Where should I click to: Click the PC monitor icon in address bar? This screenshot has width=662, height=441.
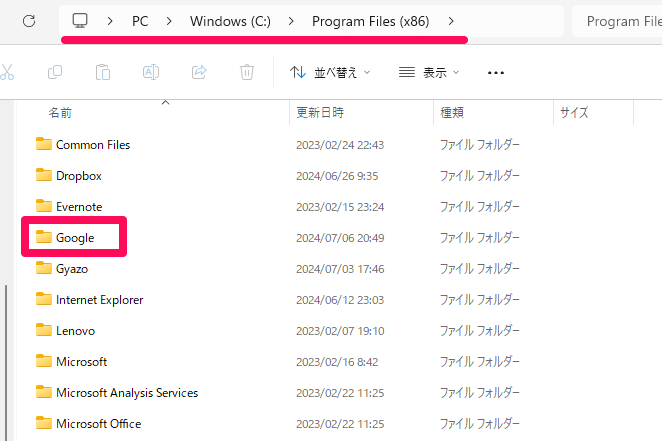point(80,20)
